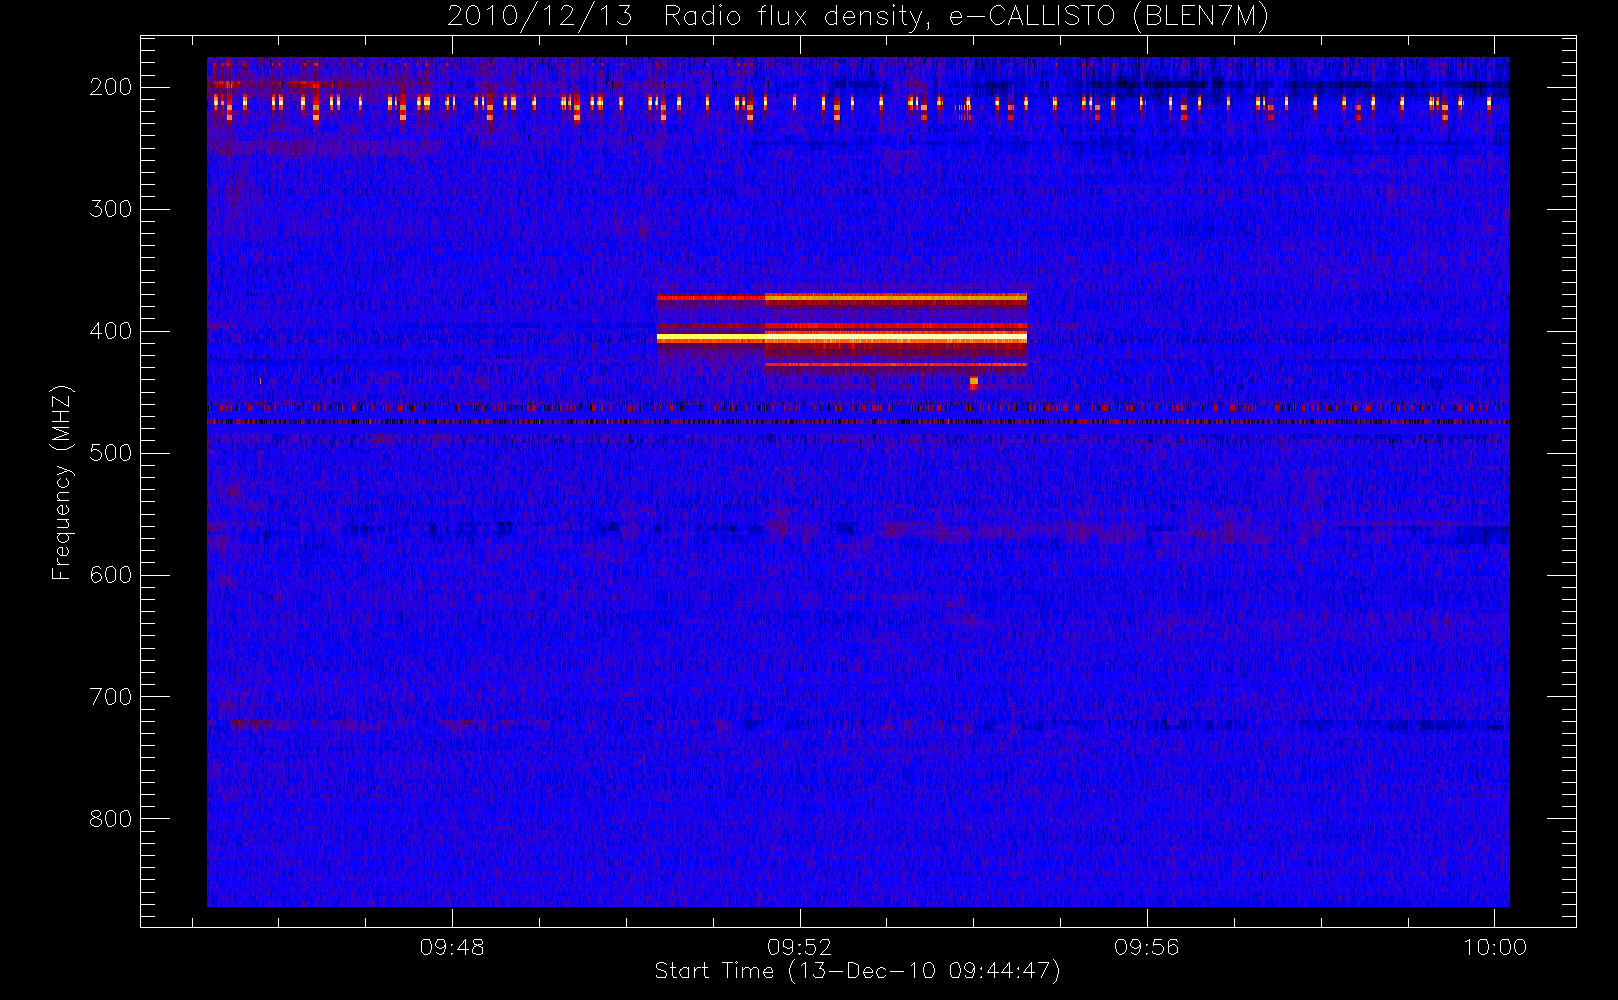Click the 'Start Time (13-Dec-10 09:44:47)' label
1618x1000 pixels.
pos(857,971)
